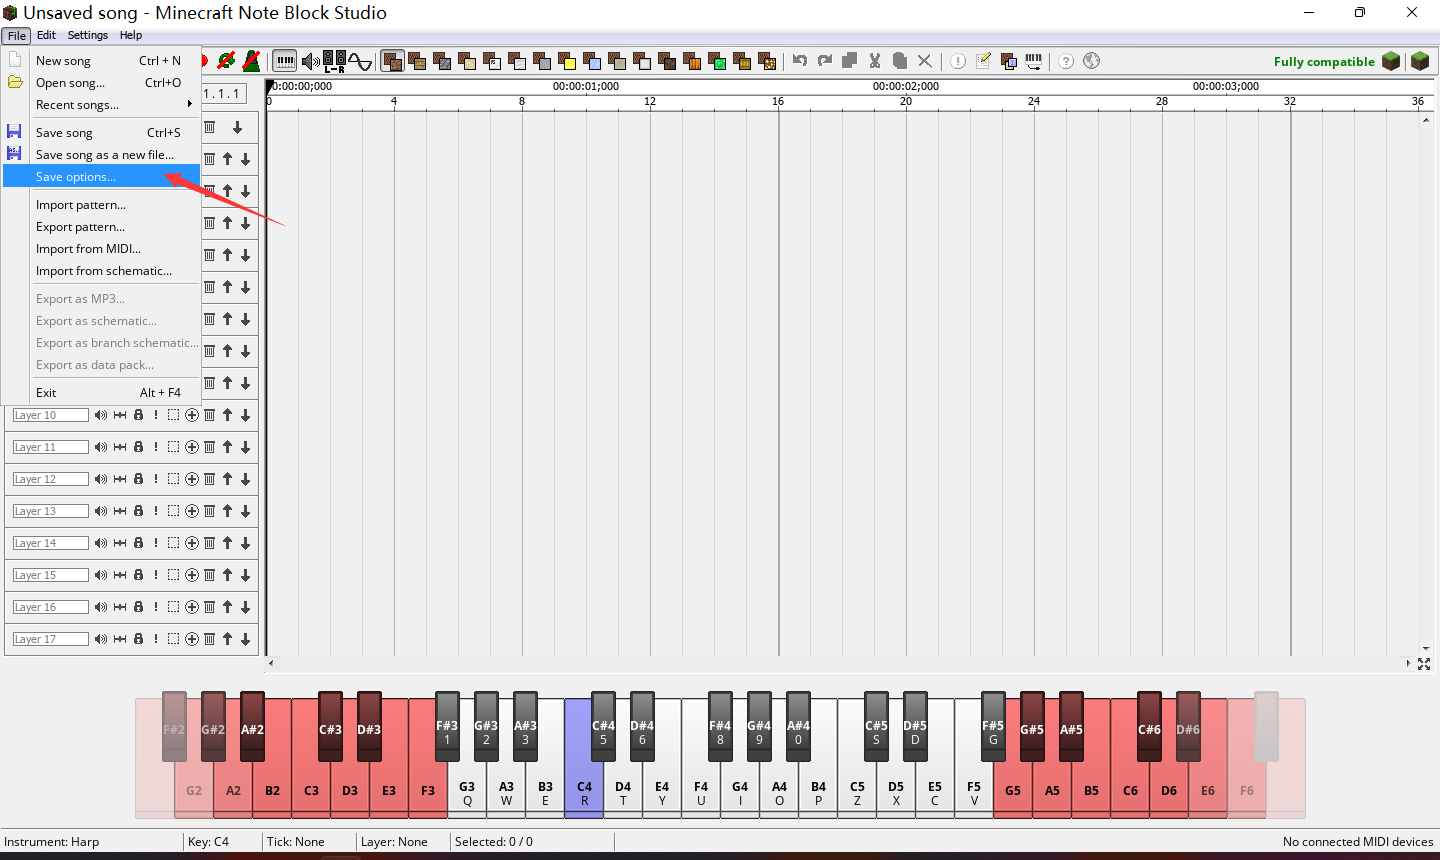Screen dimensions: 1440x860
Task: Select the yellow block instrument icon
Action: coord(567,61)
